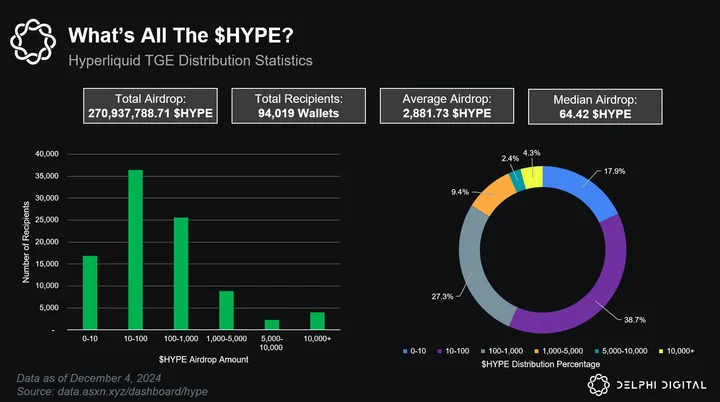Select the blue 0-10 legend swatch

[x=405, y=351]
